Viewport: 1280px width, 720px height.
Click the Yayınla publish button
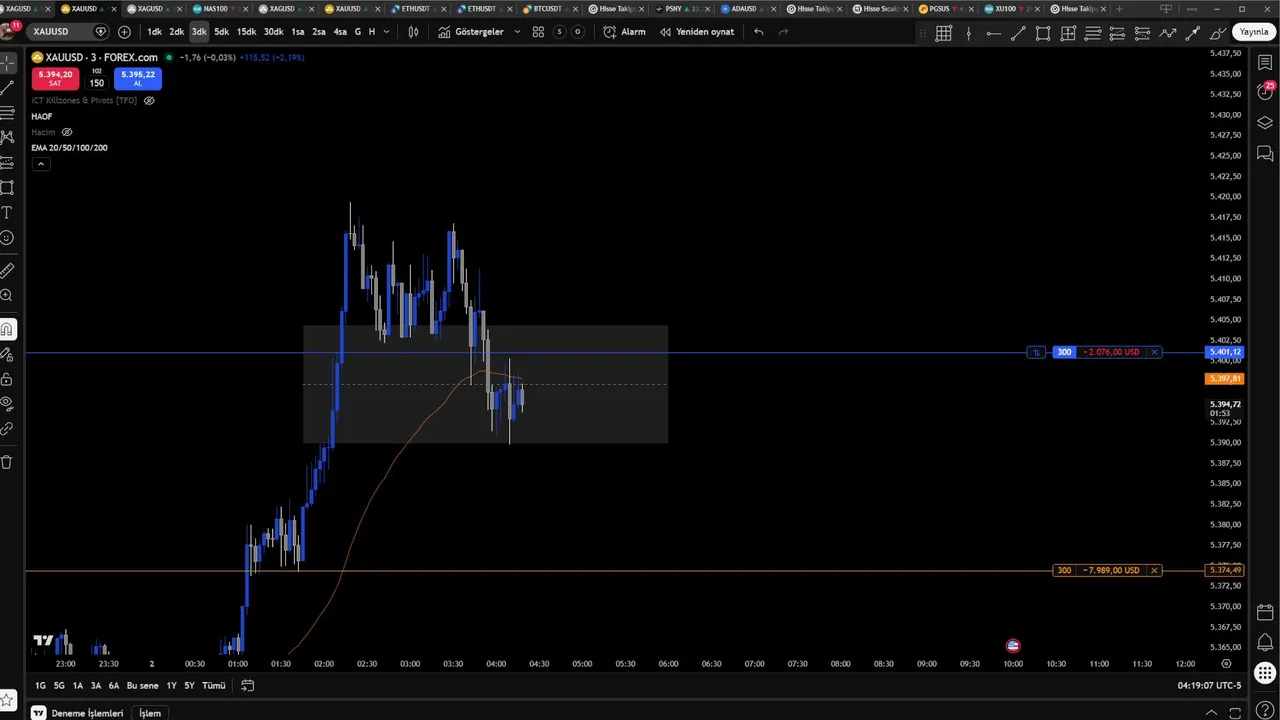coord(1254,32)
